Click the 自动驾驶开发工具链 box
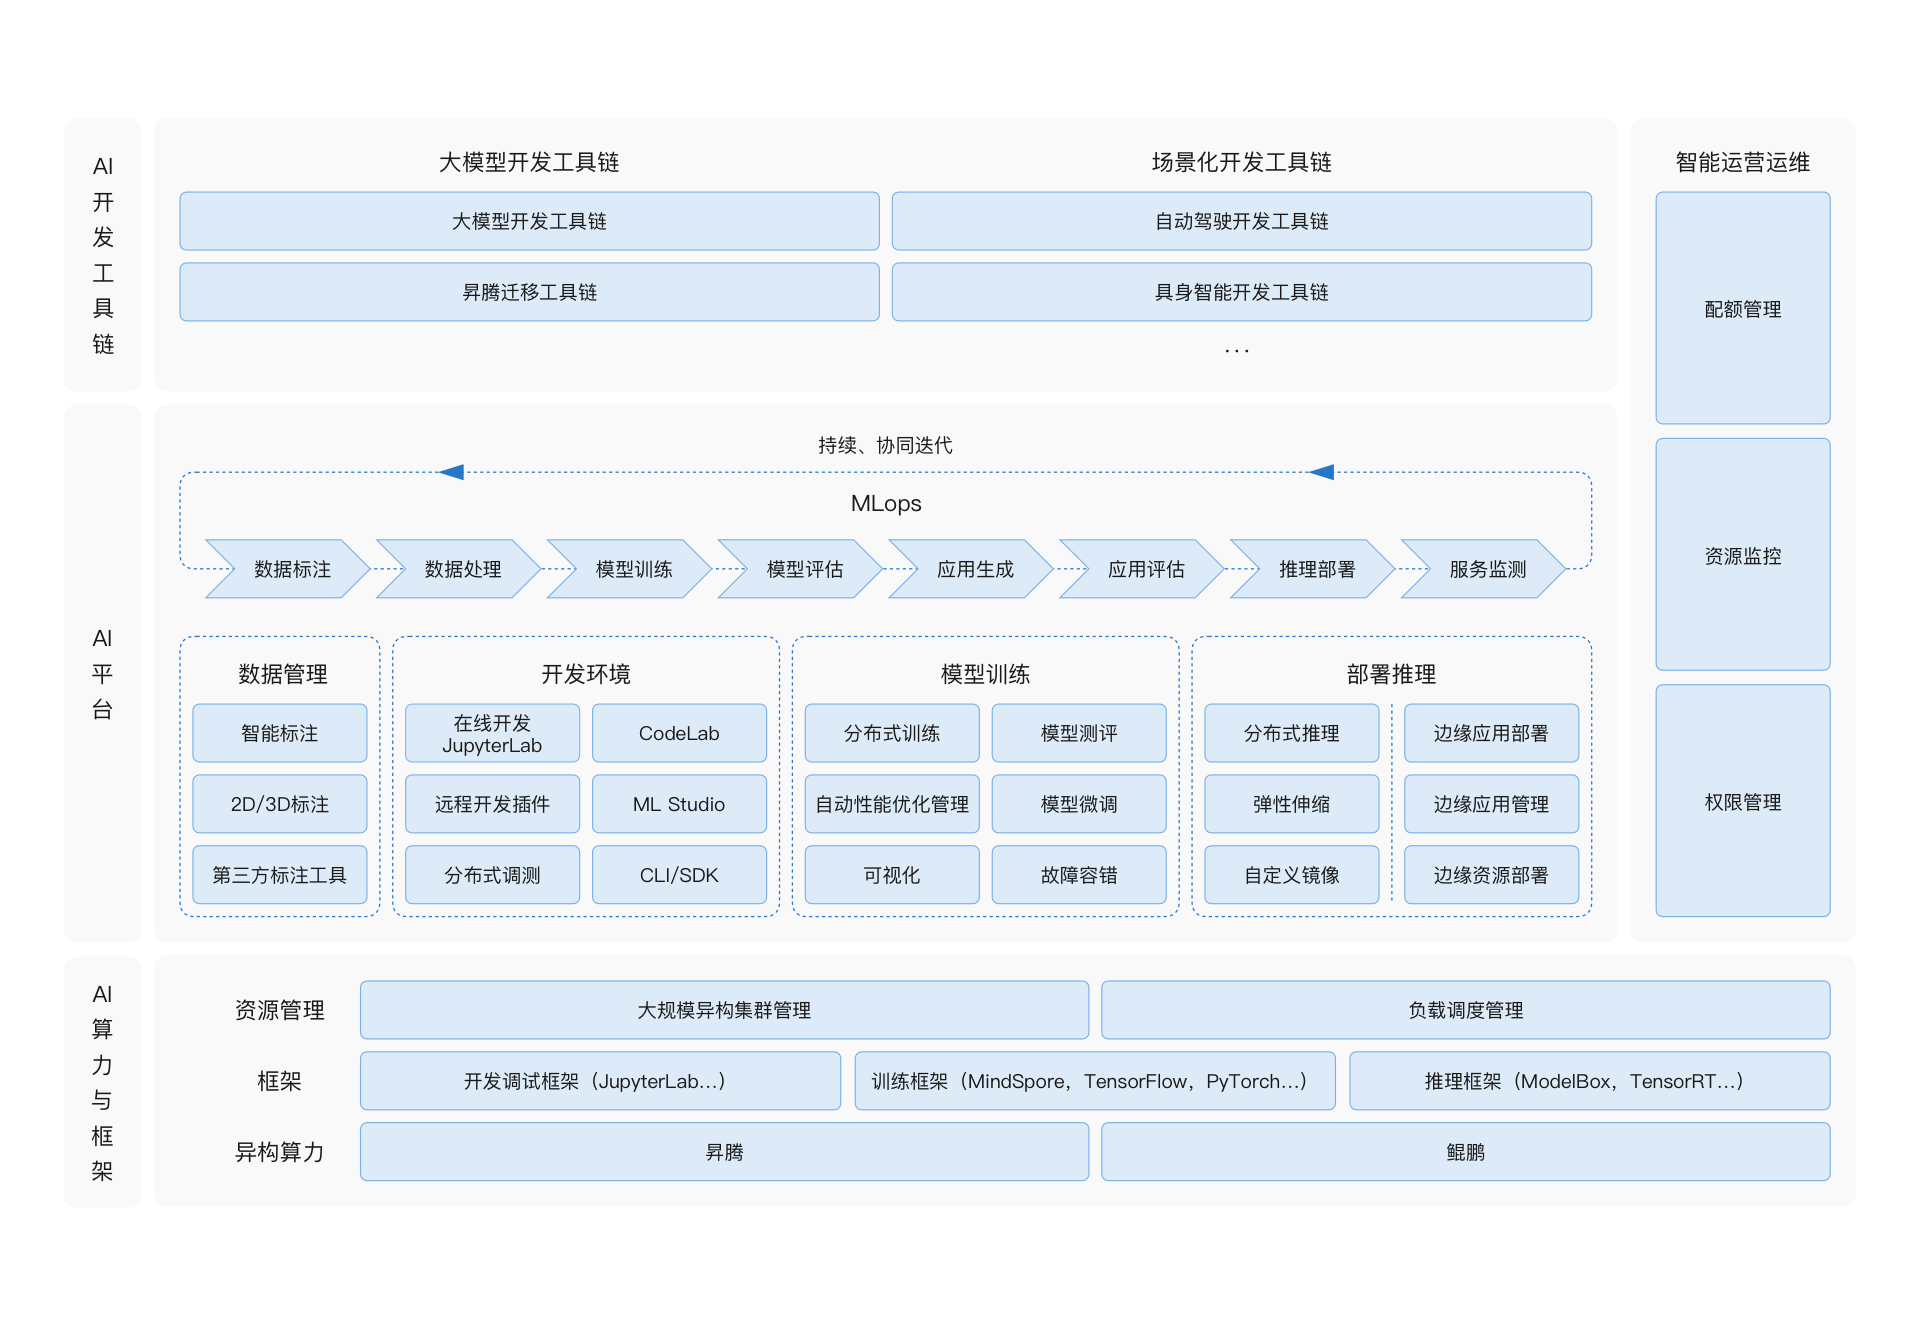 (1241, 221)
